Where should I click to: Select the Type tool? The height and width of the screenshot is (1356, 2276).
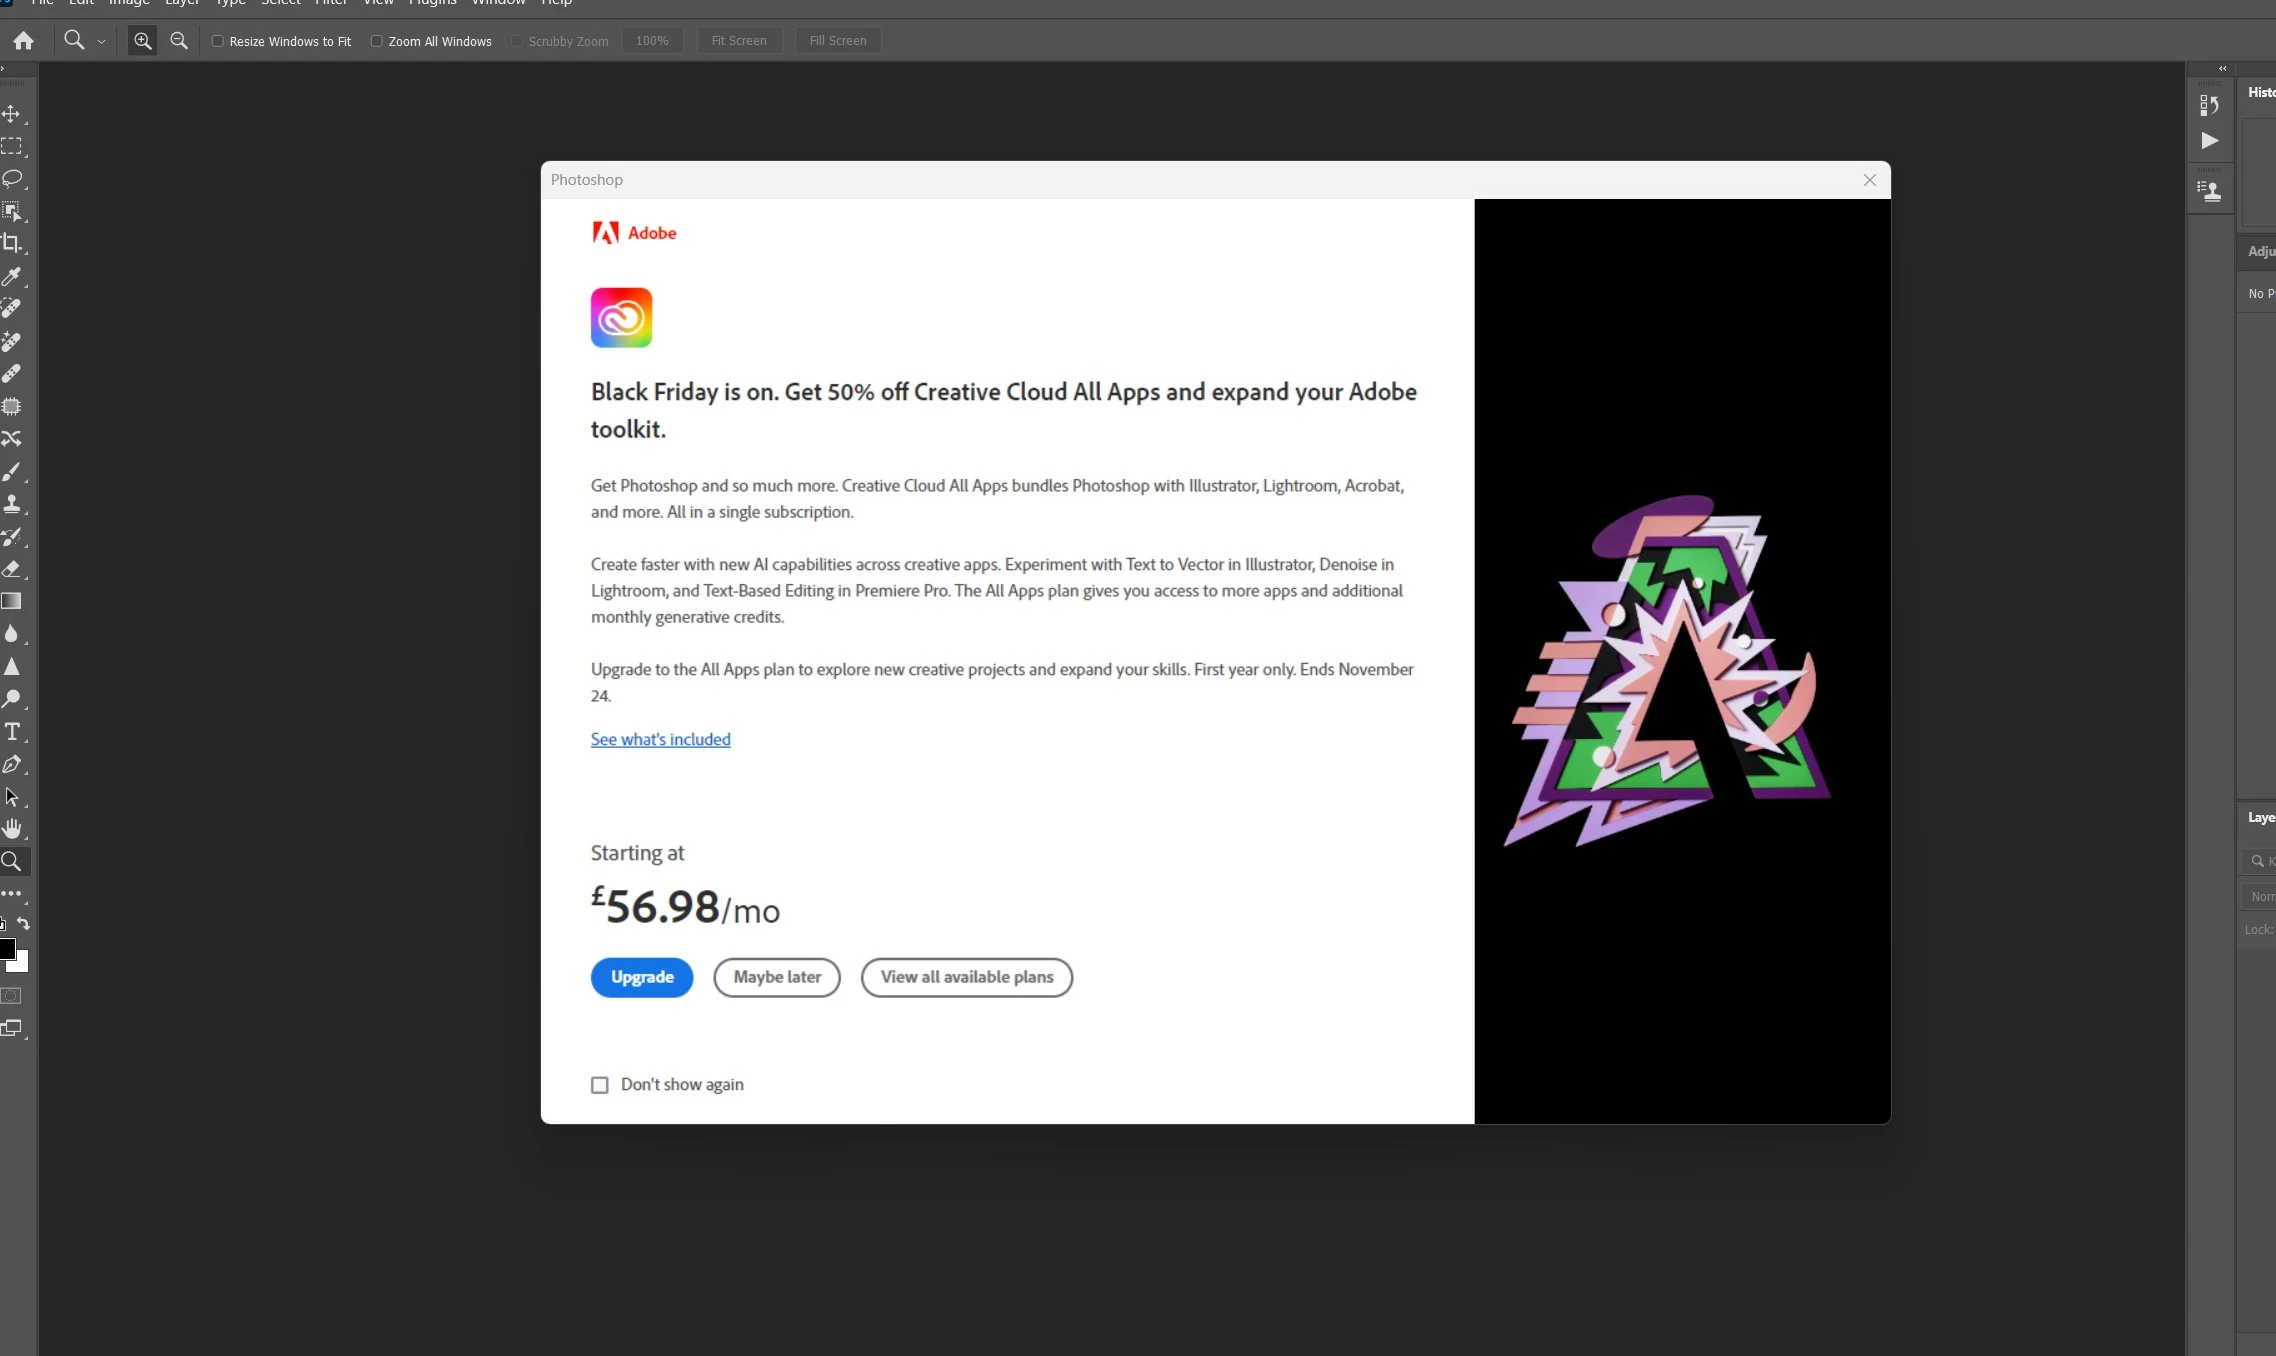coord(12,732)
